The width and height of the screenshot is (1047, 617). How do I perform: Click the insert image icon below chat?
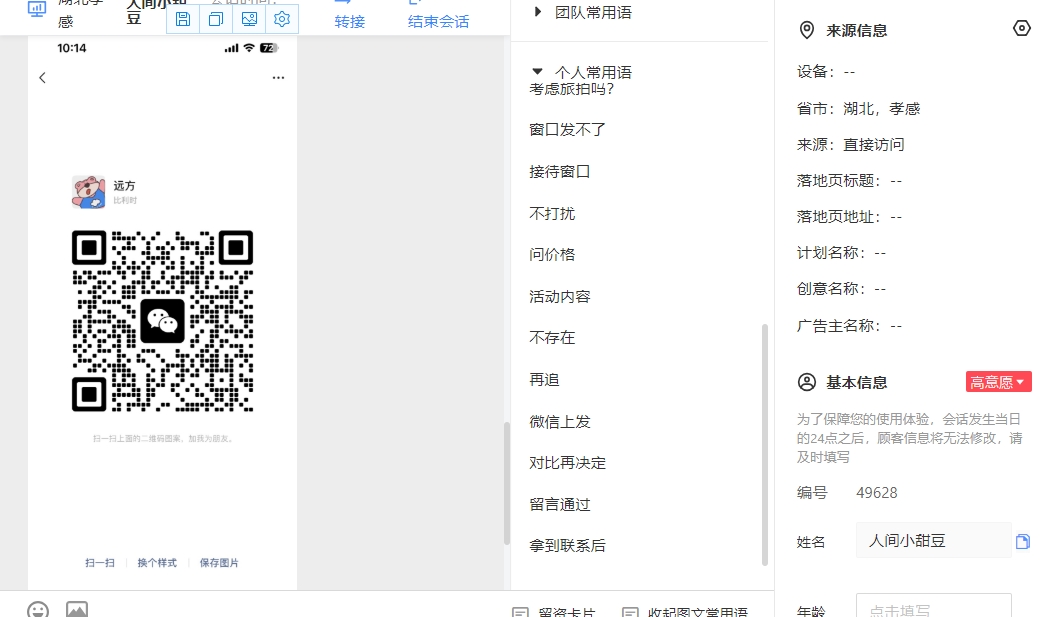click(77, 610)
